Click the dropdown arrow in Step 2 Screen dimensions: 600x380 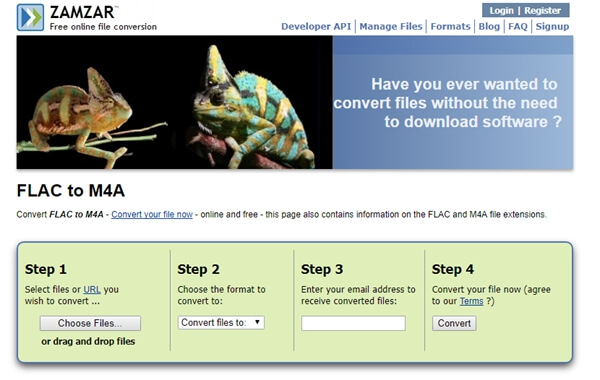pyautogui.click(x=257, y=322)
